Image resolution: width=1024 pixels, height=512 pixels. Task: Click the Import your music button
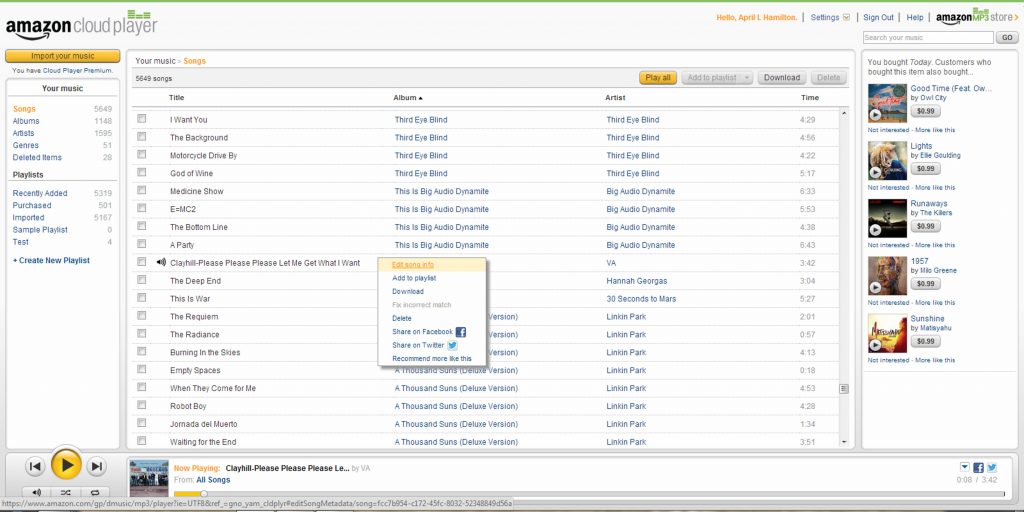[63, 56]
